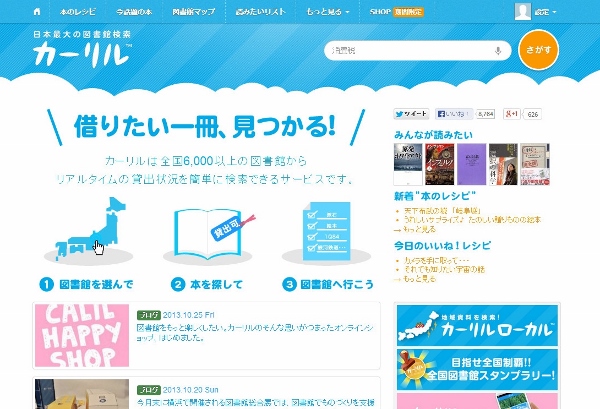
Task: Click the microphone voice search icon
Action: pos(498,51)
